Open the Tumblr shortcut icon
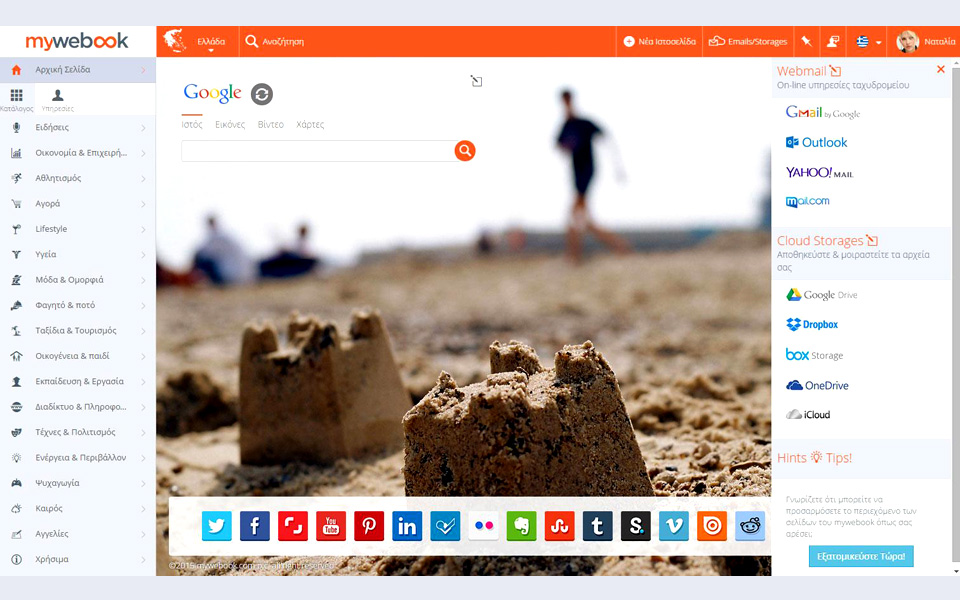This screenshot has width=960, height=600. click(x=597, y=526)
